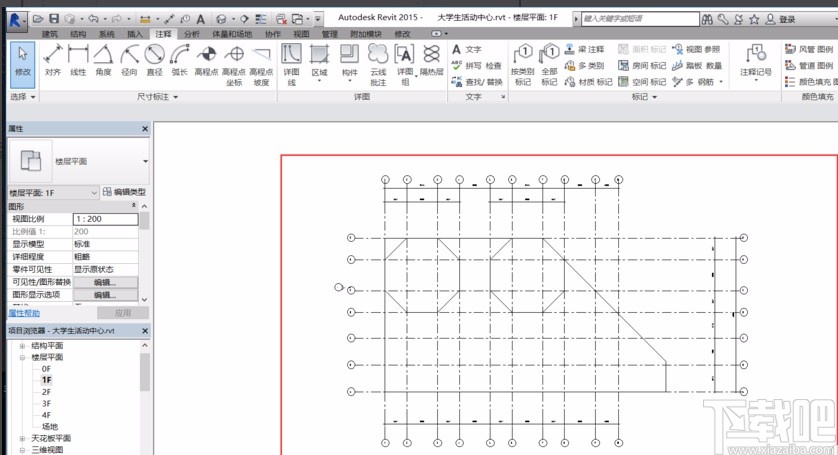Switch to the 建筑 ribbon tab

pyautogui.click(x=50, y=34)
